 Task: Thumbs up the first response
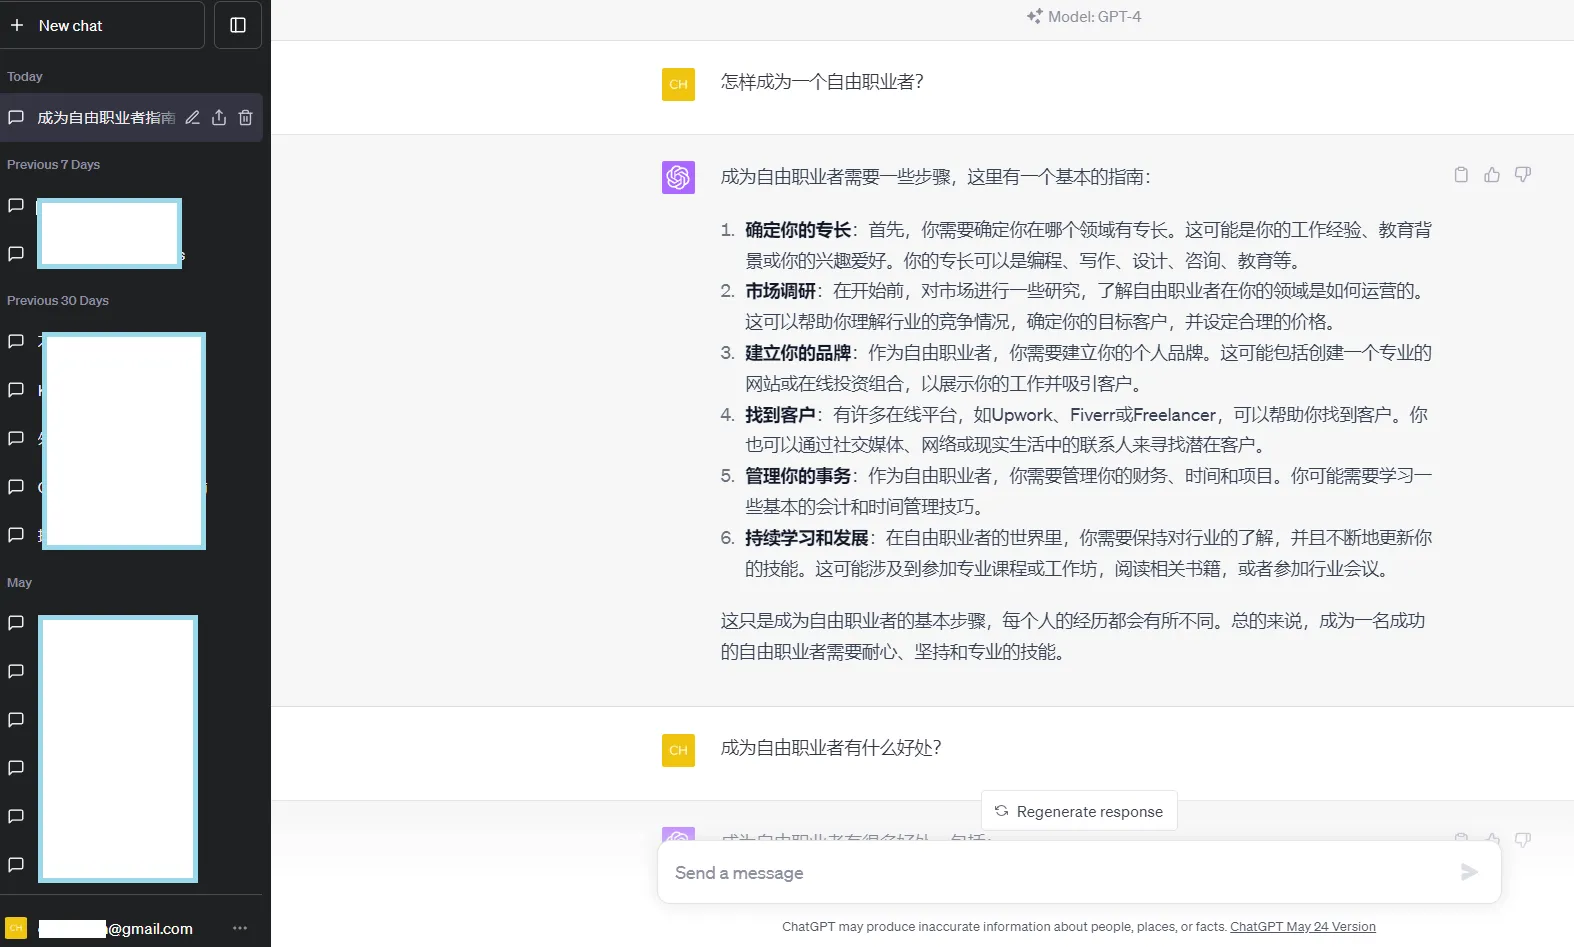pyautogui.click(x=1492, y=175)
